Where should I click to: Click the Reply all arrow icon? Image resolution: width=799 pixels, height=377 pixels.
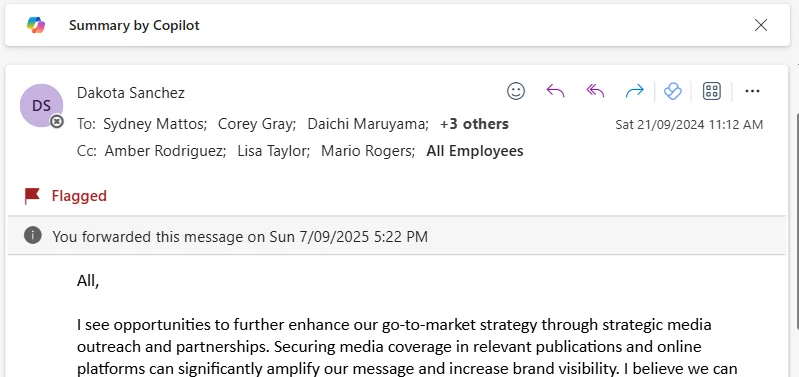(x=595, y=91)
